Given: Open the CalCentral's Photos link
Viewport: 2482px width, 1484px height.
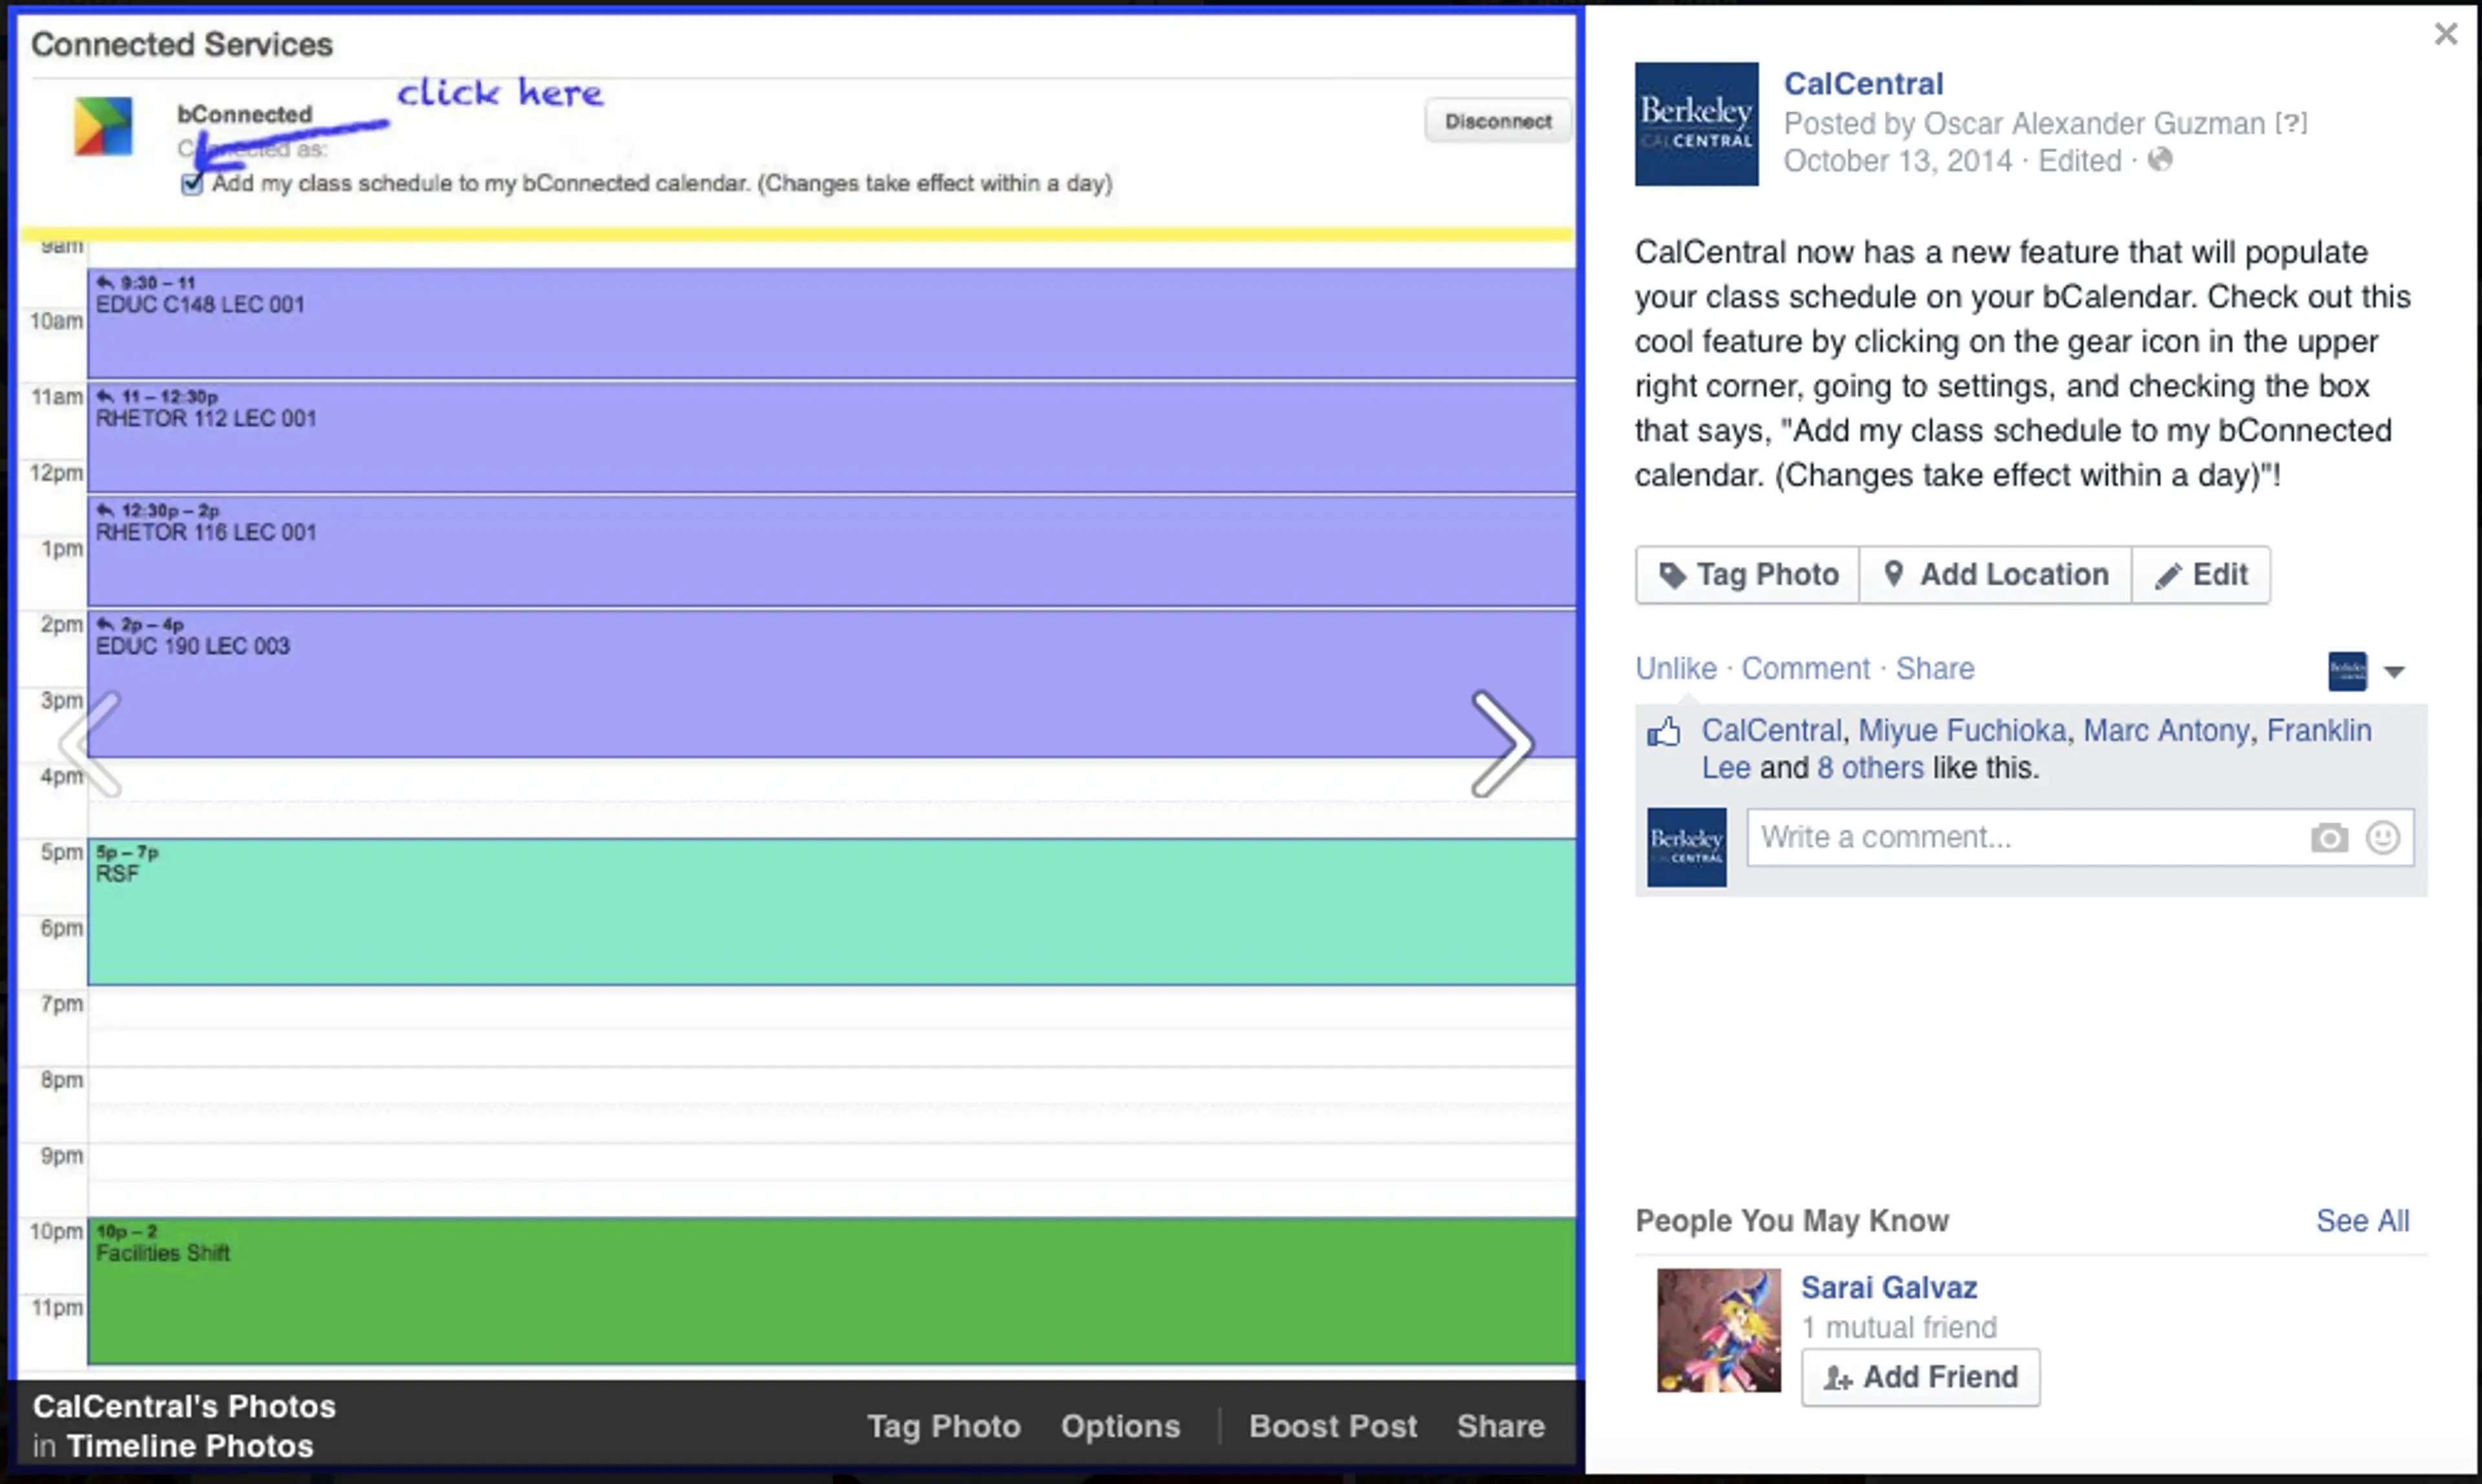Looking at the screenshot, I should click(184, 1407).
